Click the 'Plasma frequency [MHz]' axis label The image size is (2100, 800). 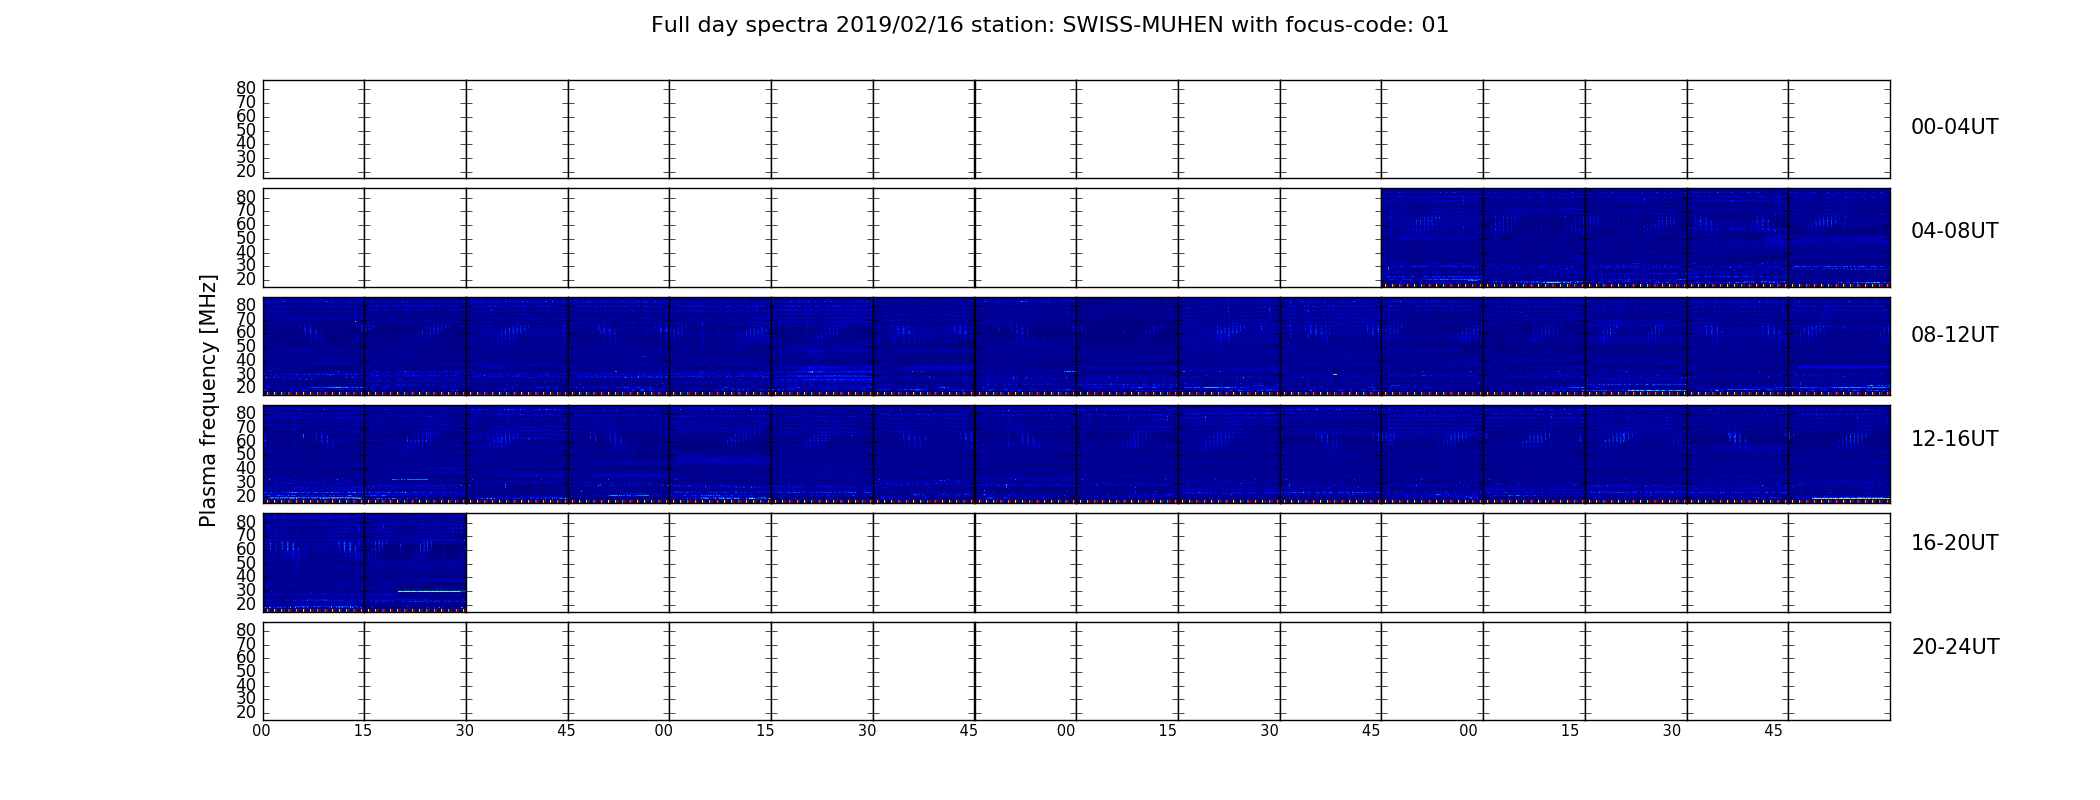tap(208, 400)
